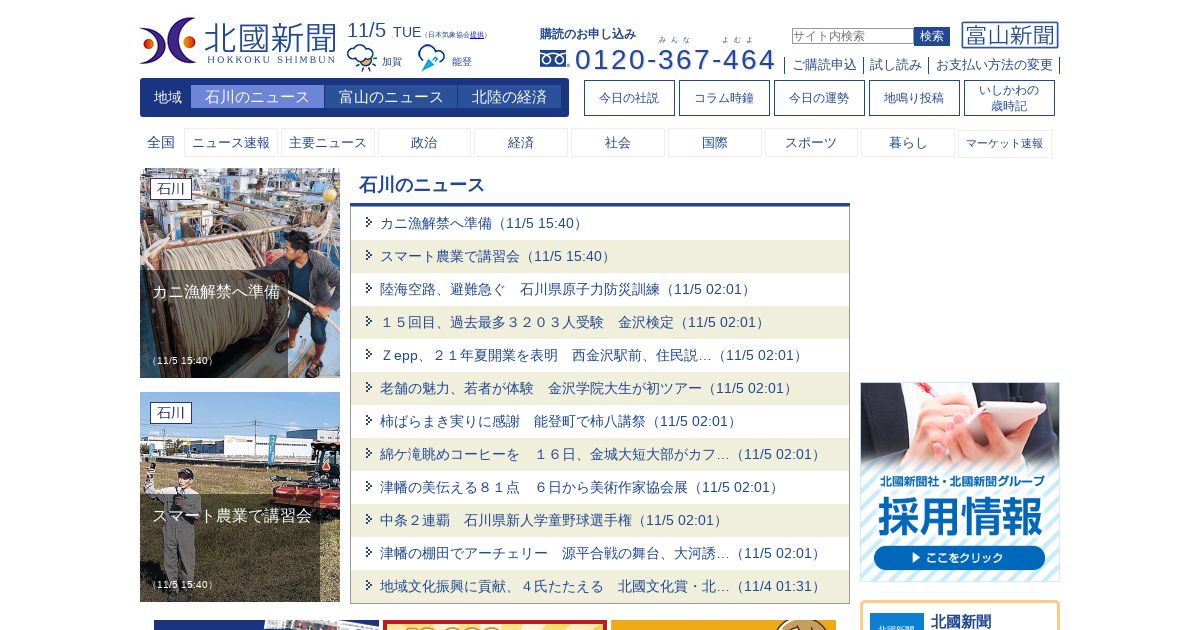Screen dimensions: 1200x630
Task: Click the 北國新聞 box below banner
Action: [x=960, y=616]
